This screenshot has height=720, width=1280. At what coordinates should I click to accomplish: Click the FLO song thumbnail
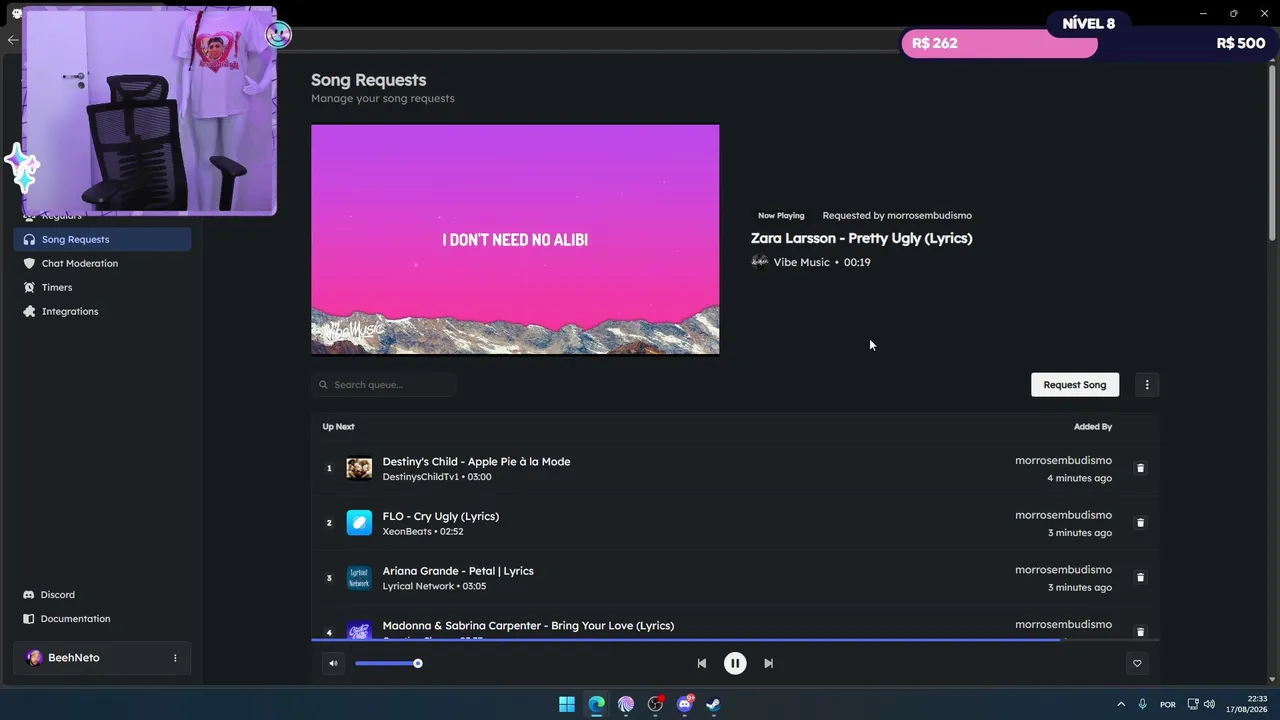359,523
